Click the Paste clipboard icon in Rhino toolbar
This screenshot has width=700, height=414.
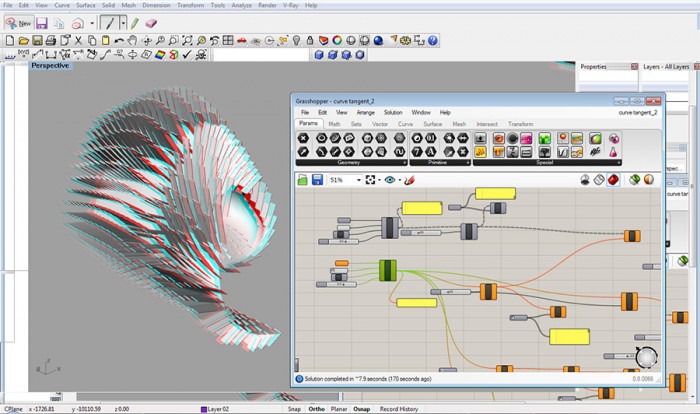pyautogui.click(x=105, y=41)
